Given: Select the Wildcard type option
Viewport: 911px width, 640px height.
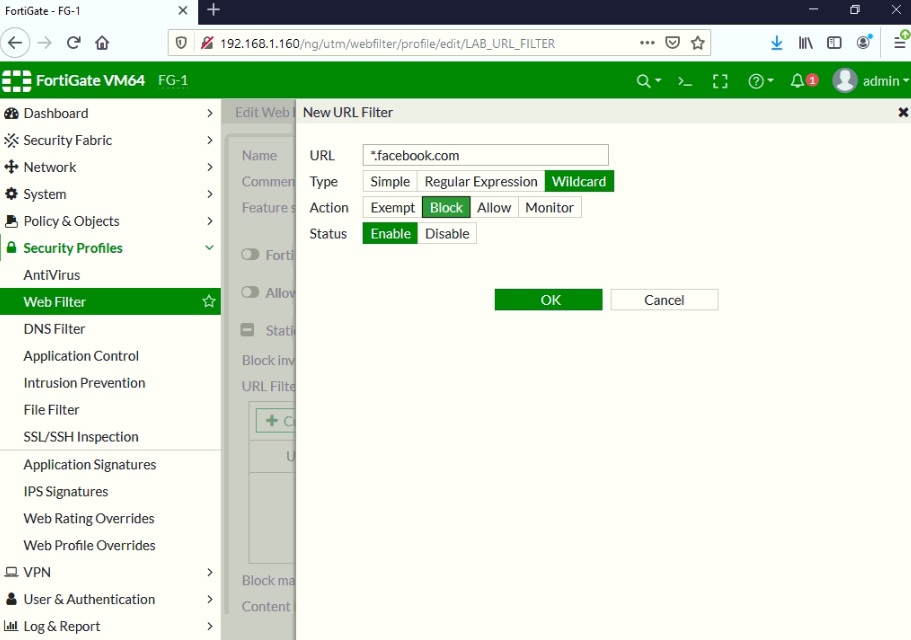Looking at the screenshot, I should point(579,181).
